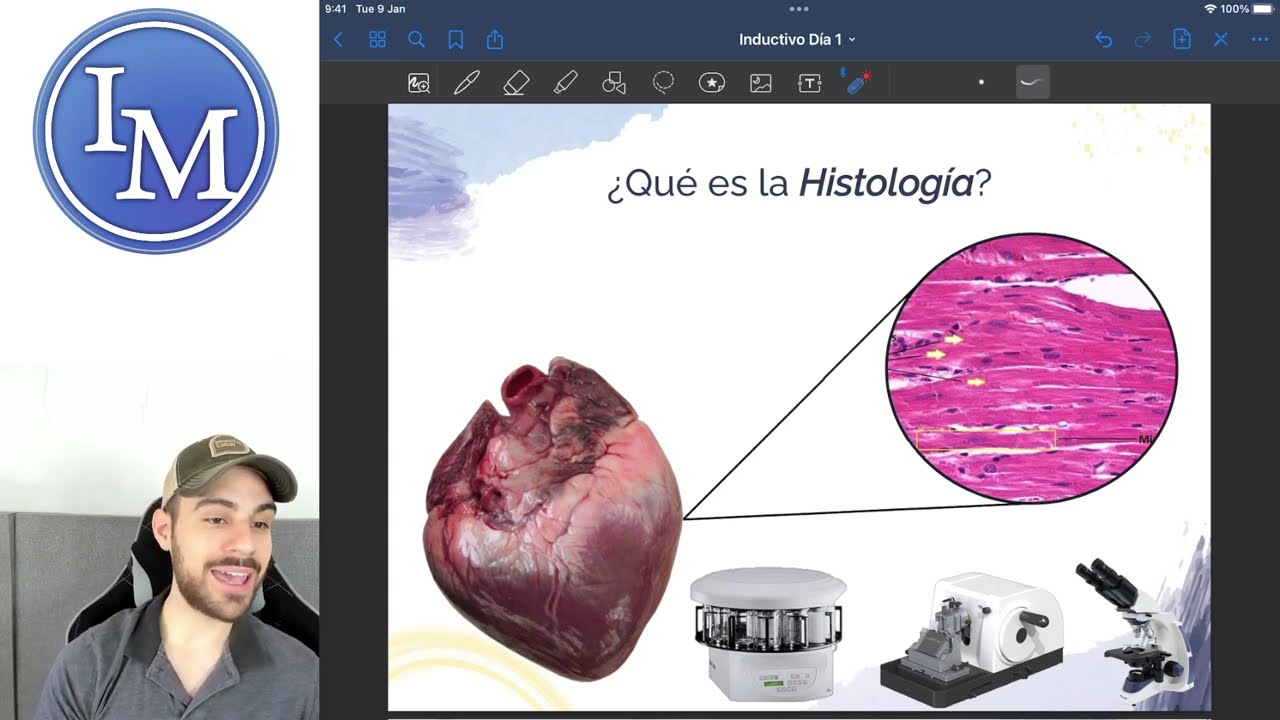Screen dimensions: 1280x720
Task: Close the editing toolbar with the X
Action: click(x=1221, y=40)
